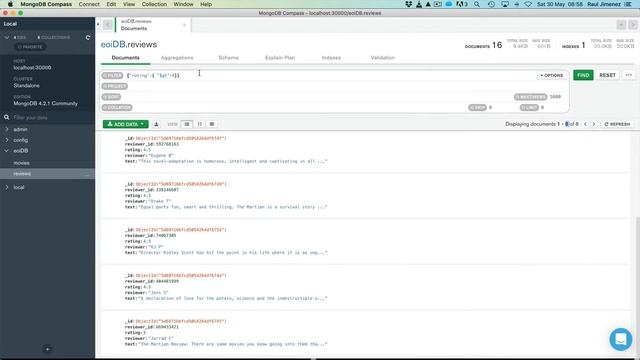Click the tab-scroll right arrow at top right

pyautogui.click(x=633, y=25)
